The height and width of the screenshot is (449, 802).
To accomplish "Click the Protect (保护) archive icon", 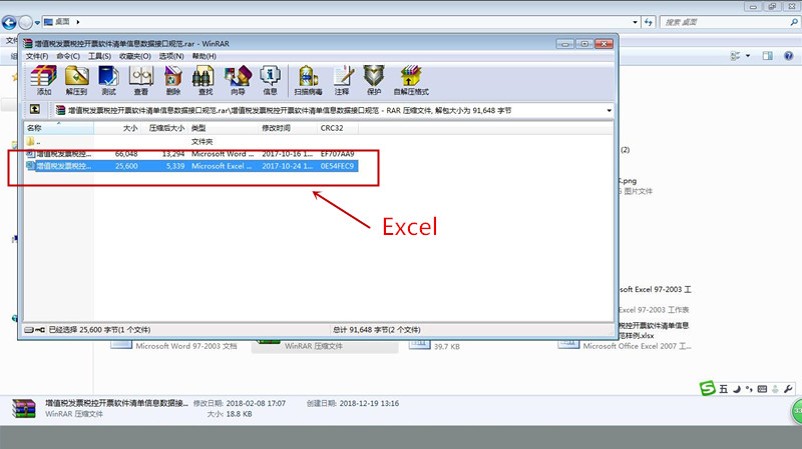I will coord(374,80).
